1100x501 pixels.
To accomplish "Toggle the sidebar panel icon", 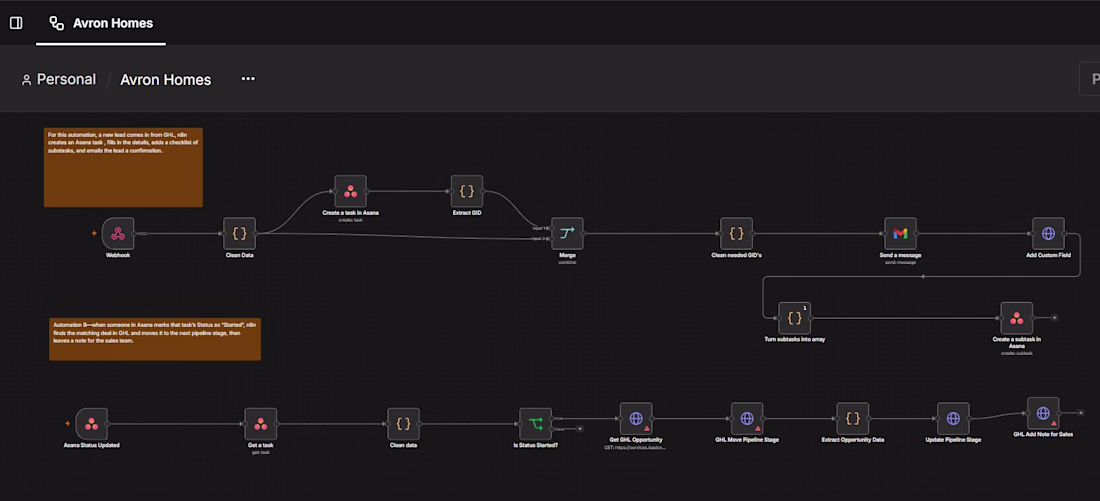I will [16, 23].
